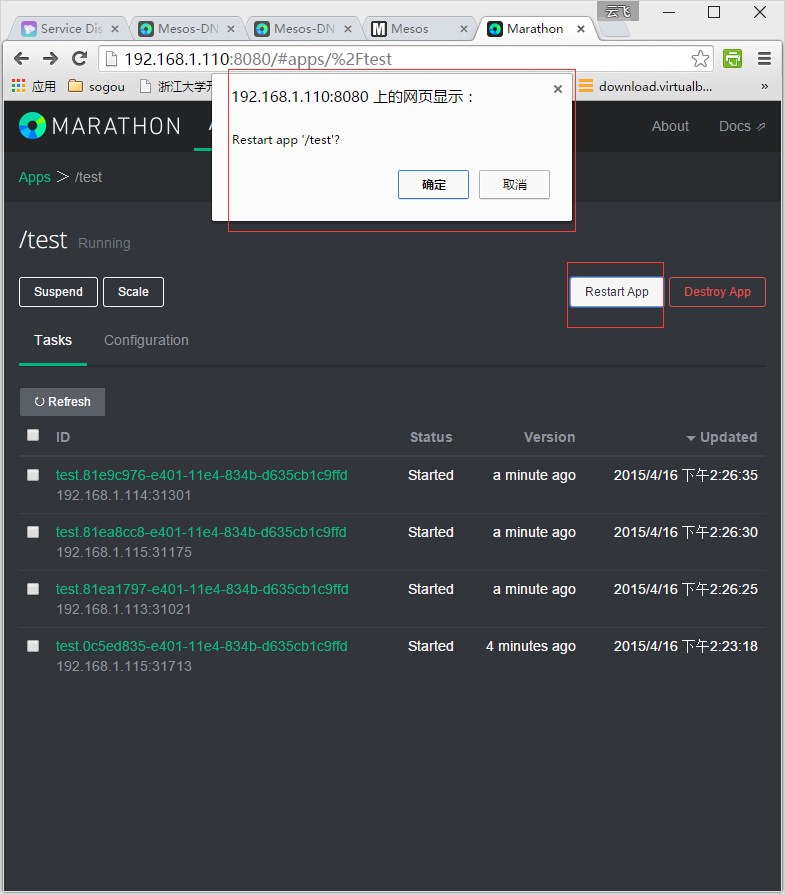This screenshot has width=785, height=895.
Task: Bookmark page with the star icon
Action: pyautogui.click(x=700, y=59)
